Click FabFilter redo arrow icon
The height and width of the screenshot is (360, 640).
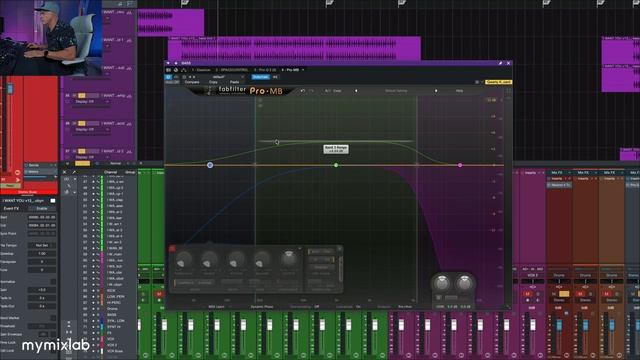coord(312,91)
